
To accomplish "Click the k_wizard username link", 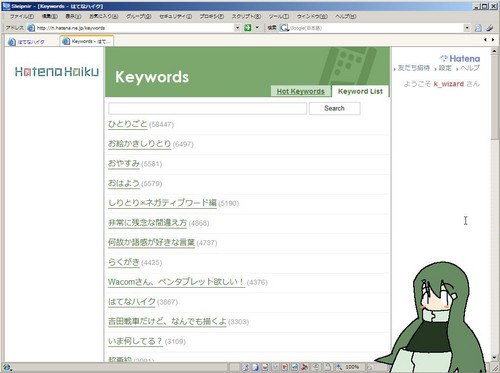I will [449, 84].
